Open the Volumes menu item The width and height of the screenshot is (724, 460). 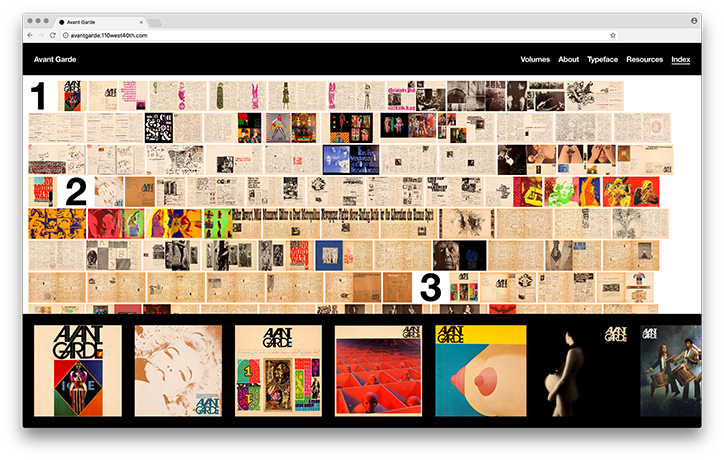pos(535,59)
